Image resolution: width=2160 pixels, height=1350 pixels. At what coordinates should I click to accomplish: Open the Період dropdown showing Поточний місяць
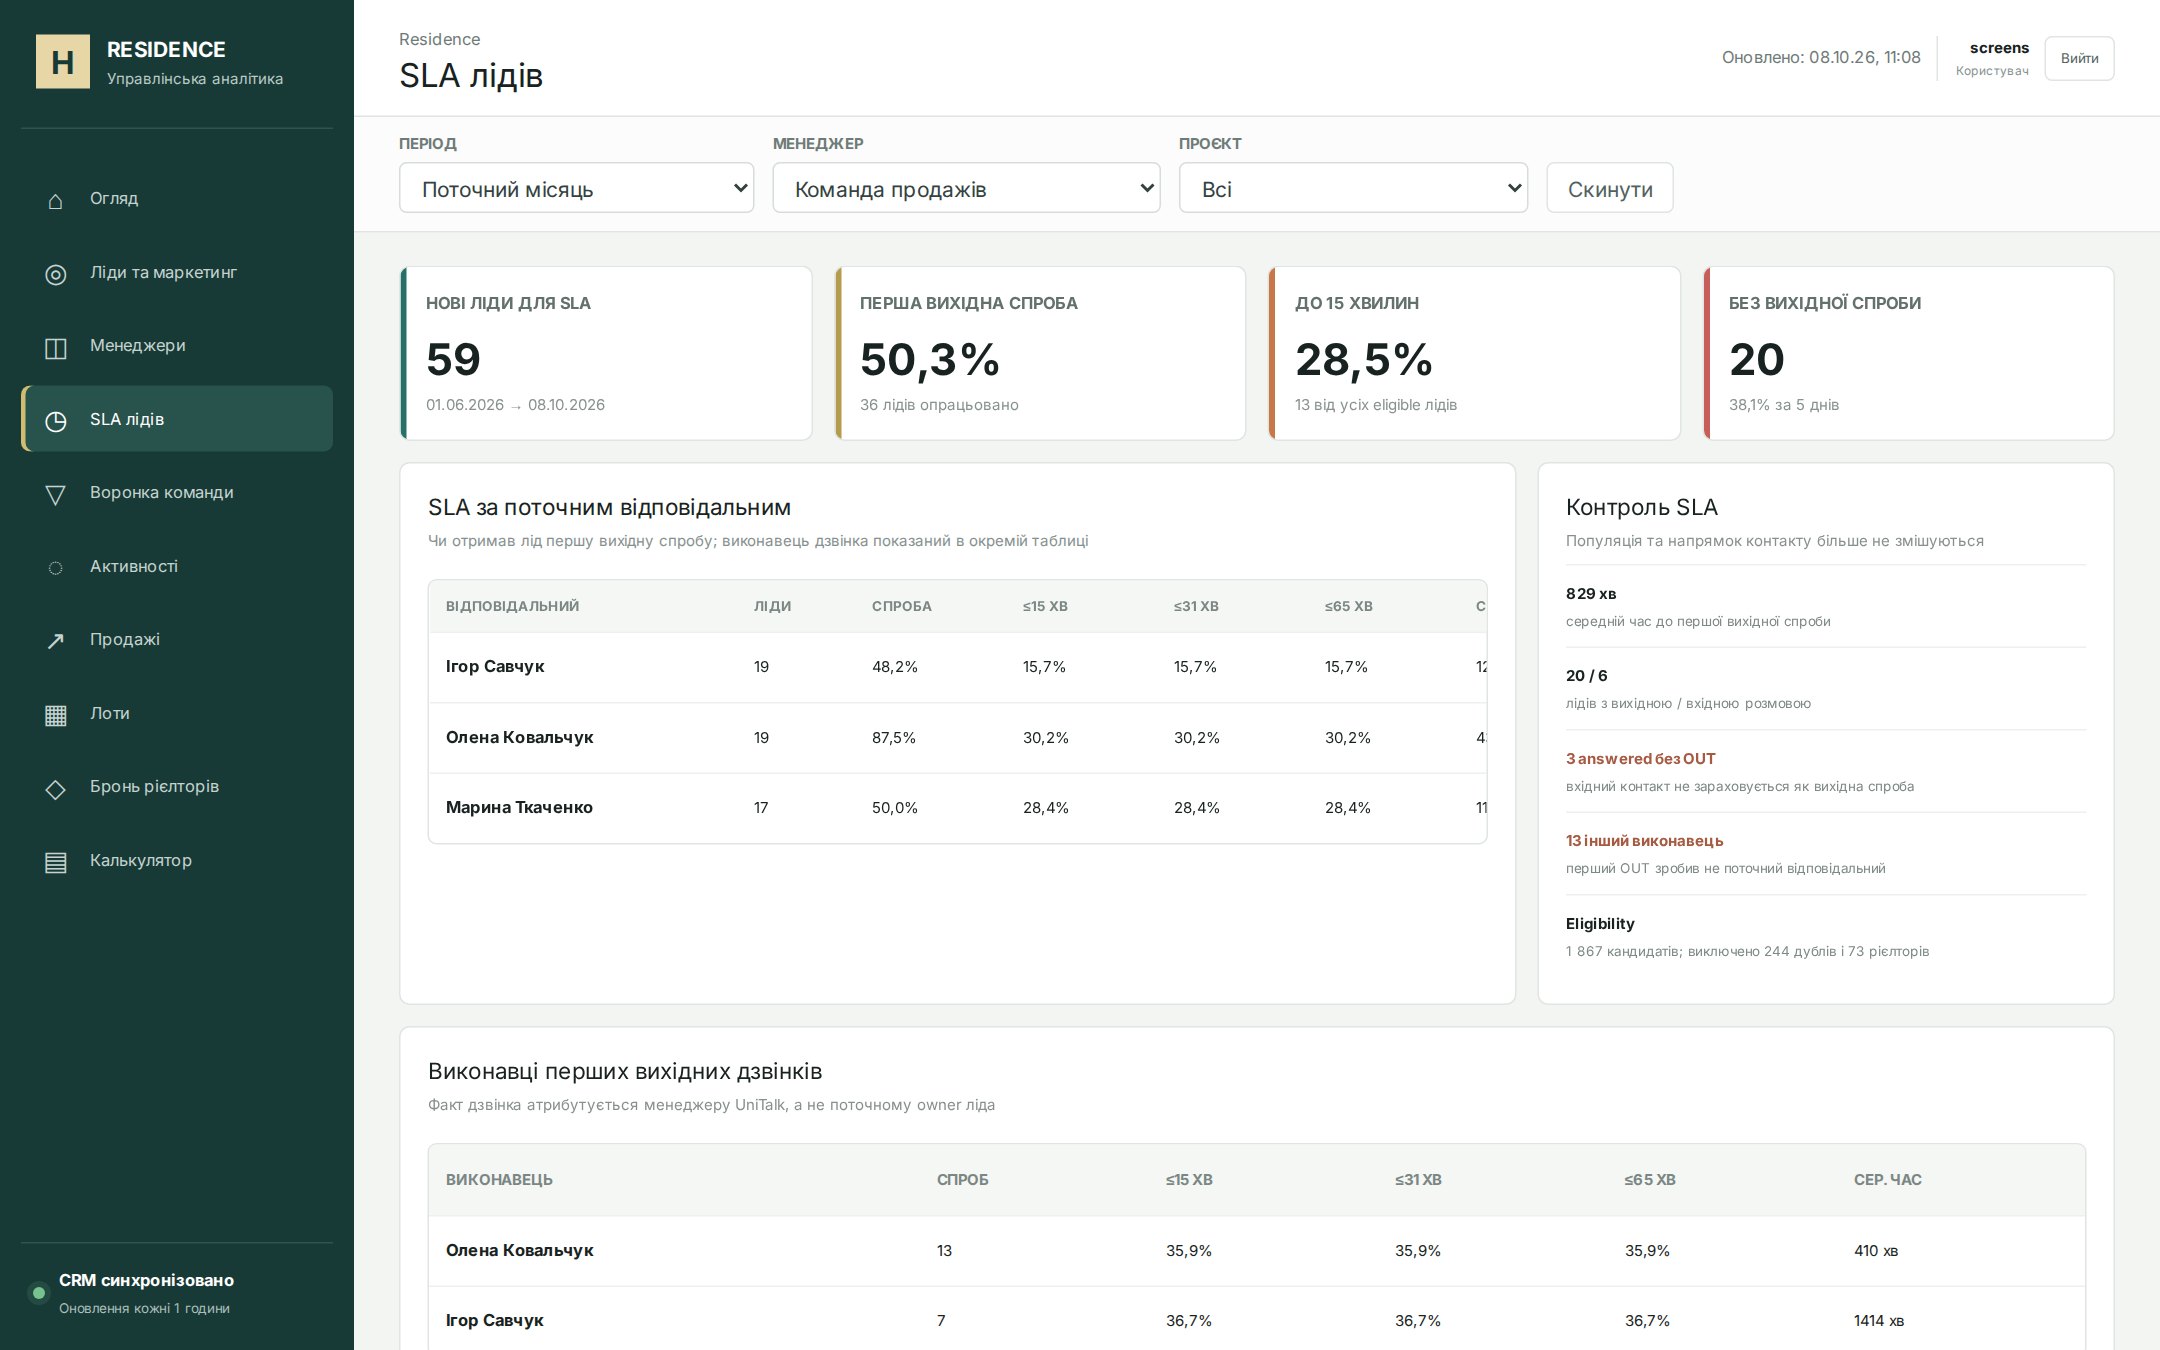tap(576, 188)
